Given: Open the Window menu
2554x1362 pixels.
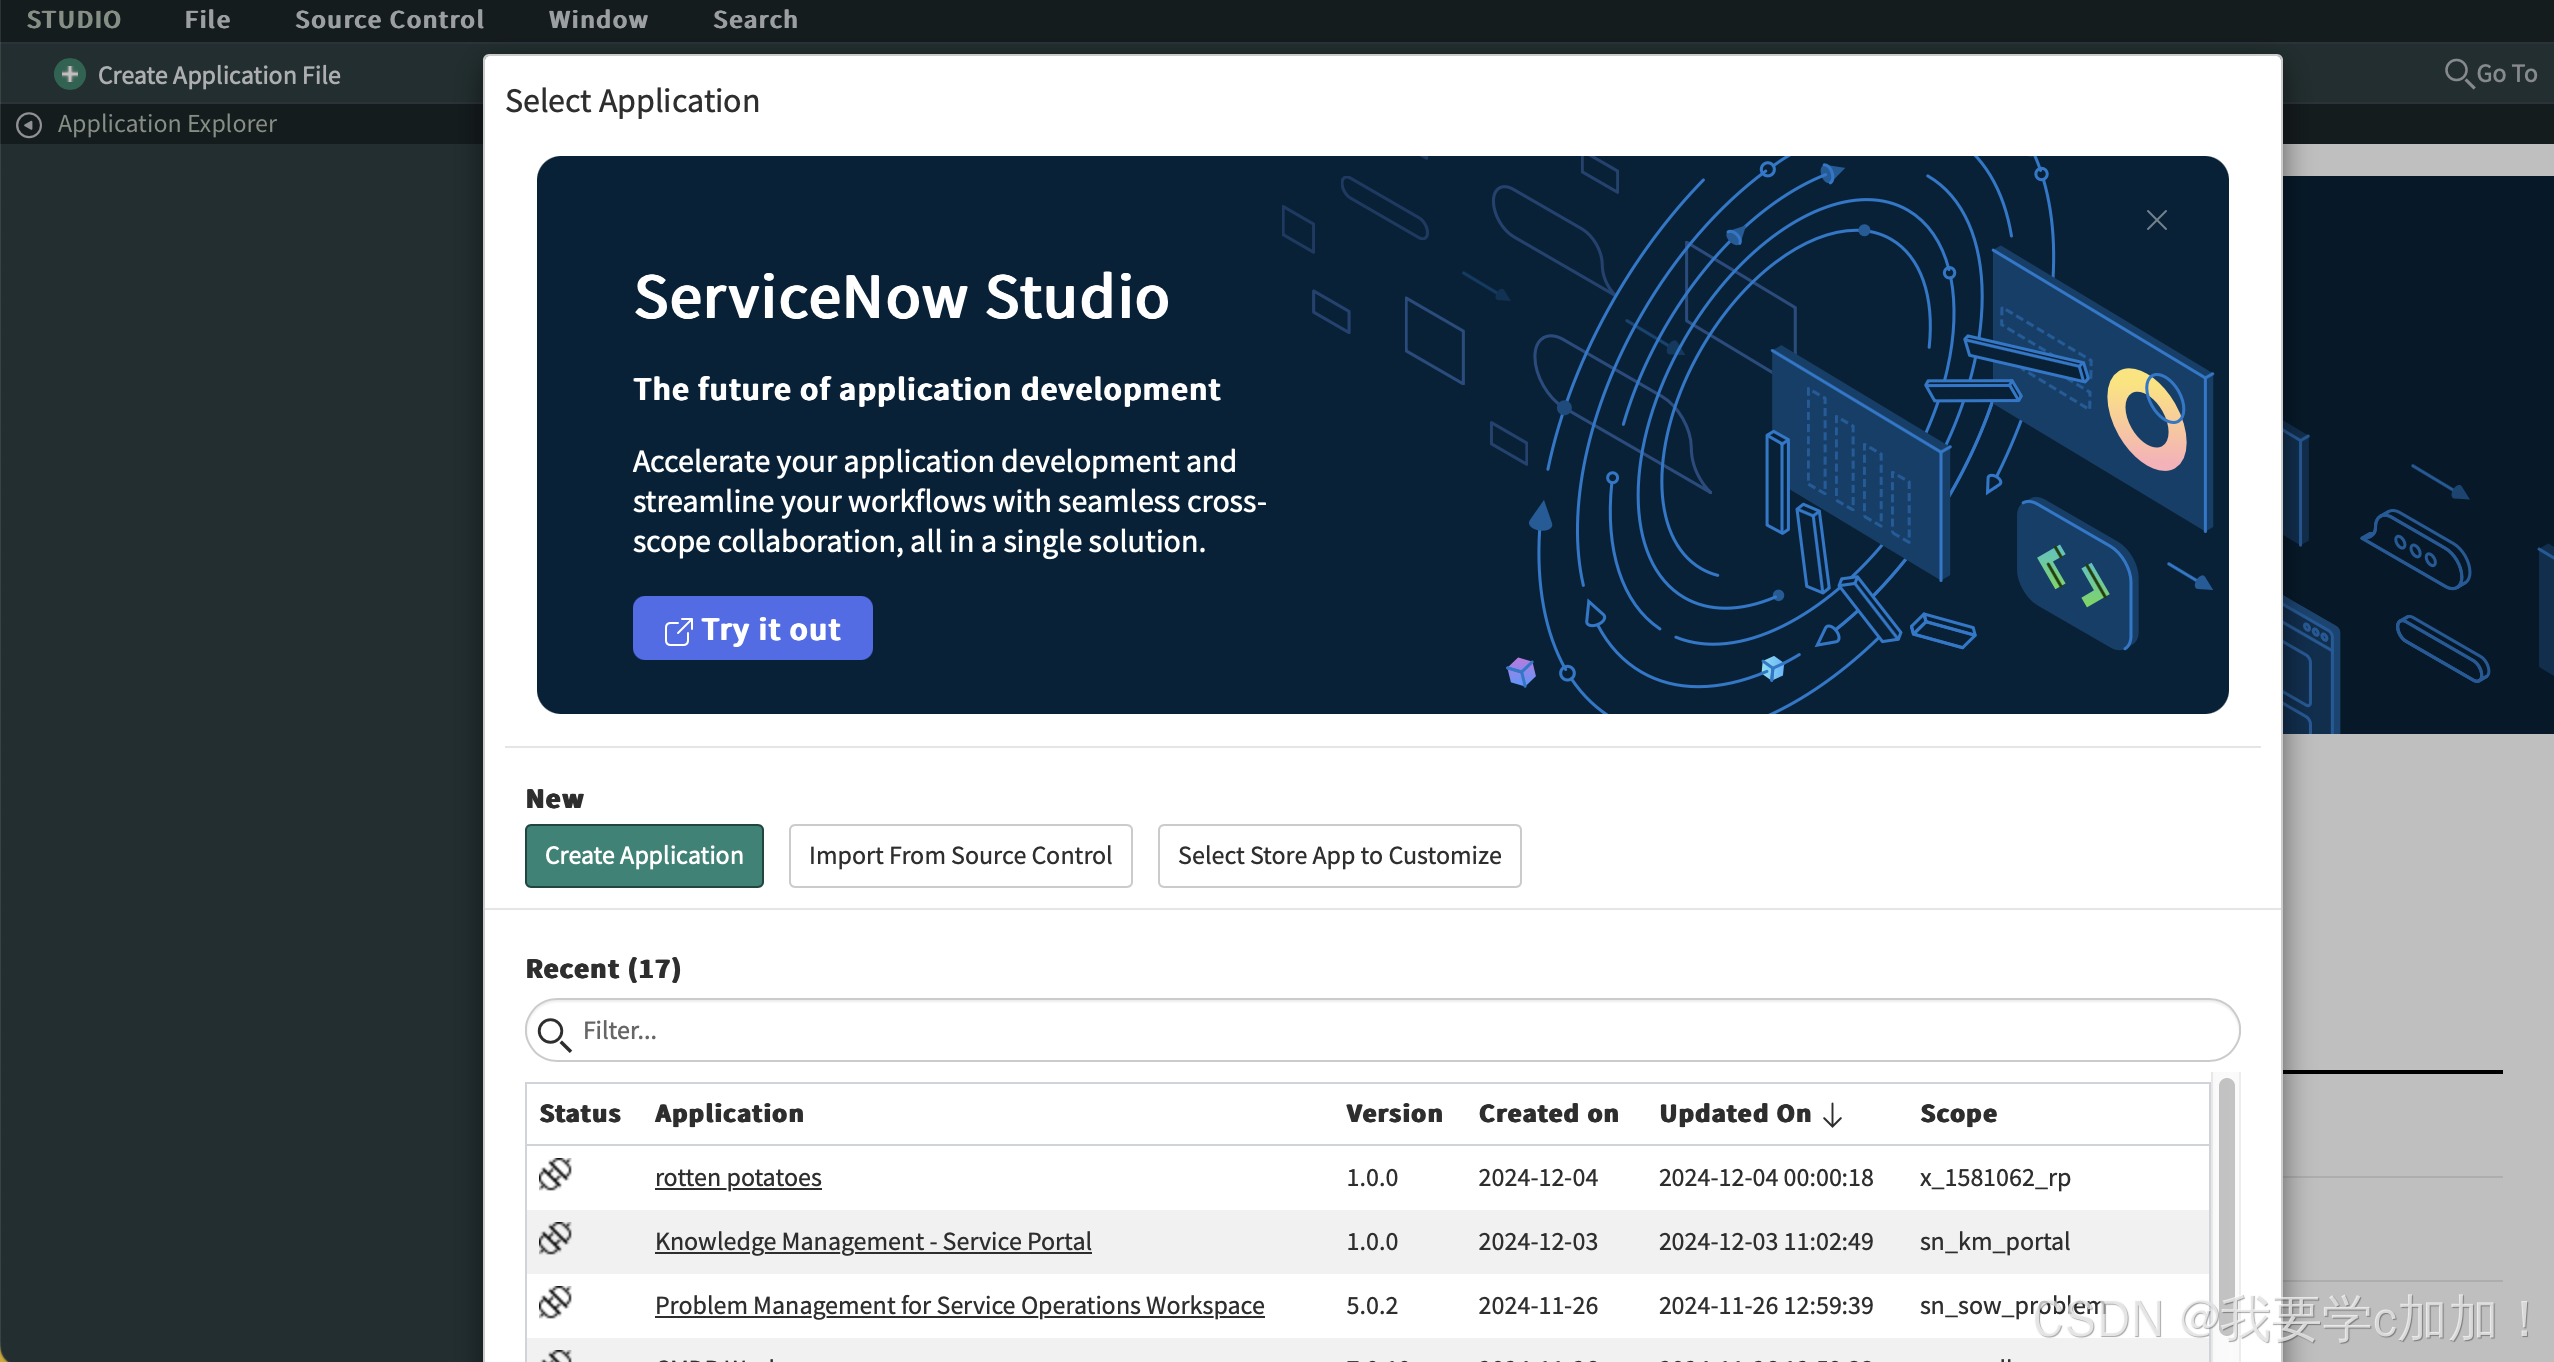Looking at the screenshot, I should pyautogui.click(x=598, y=20).
